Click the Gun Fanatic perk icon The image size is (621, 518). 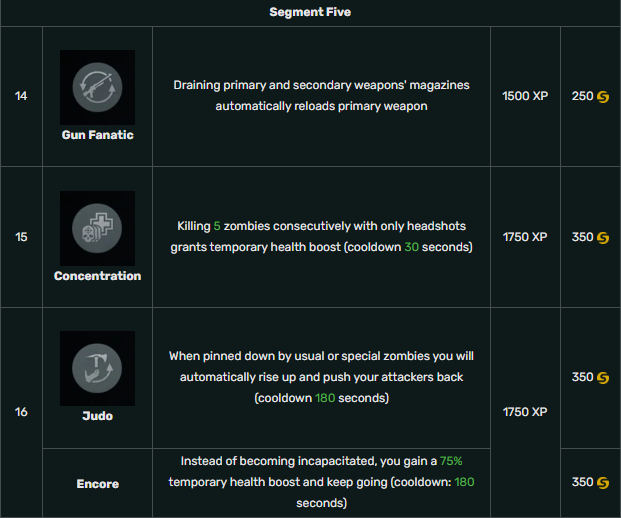click(97, 88)
